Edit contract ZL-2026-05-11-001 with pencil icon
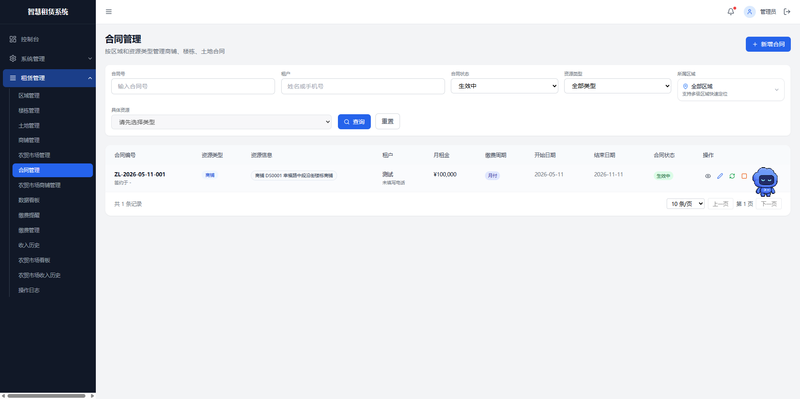The image size is (800, 399). pyautogui.click(x=720, y=176)
